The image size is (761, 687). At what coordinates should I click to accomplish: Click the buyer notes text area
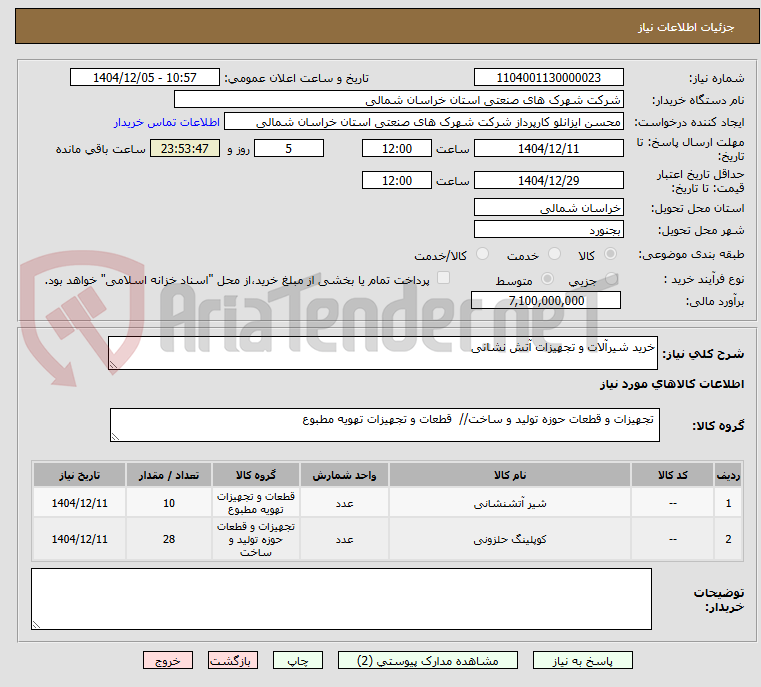tap(341, 599)
